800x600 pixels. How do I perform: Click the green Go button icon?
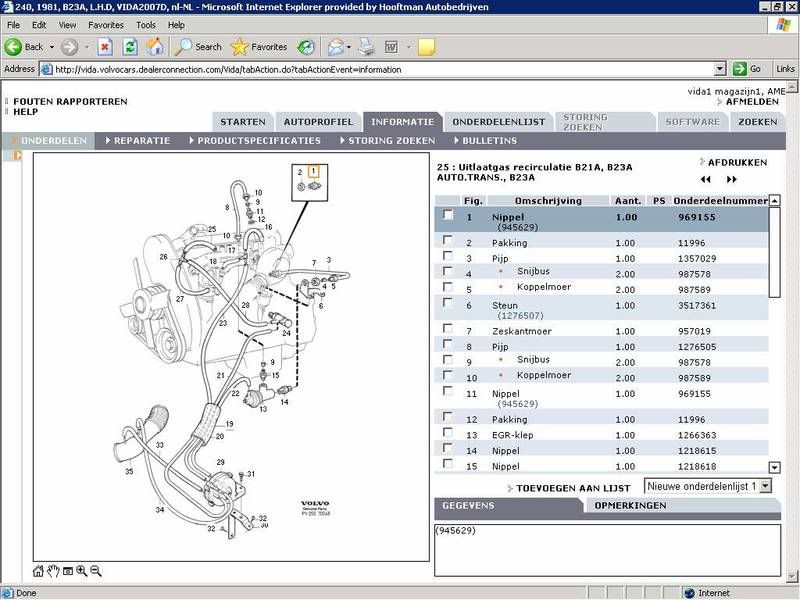[x=739, y=69]
